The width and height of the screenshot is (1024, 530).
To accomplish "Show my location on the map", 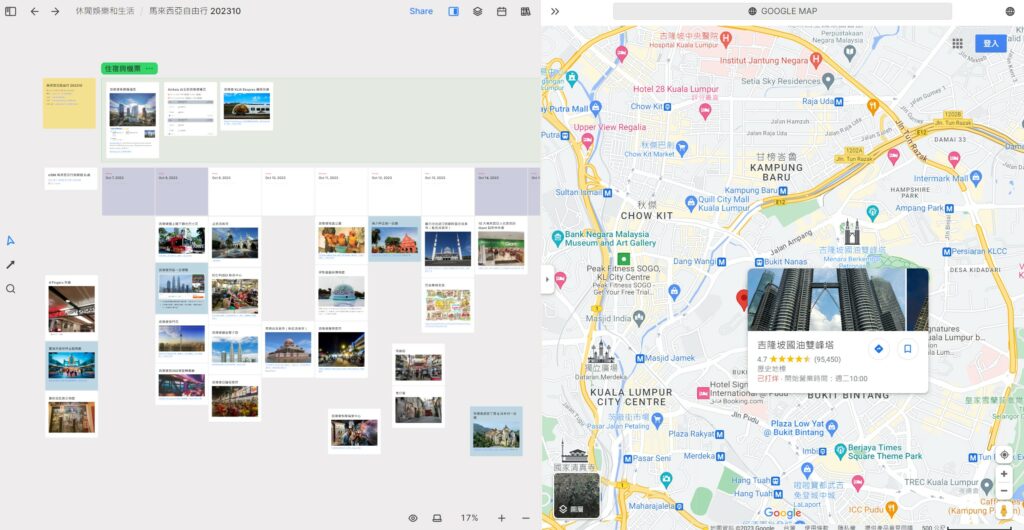I will [x=1004, y=455].
